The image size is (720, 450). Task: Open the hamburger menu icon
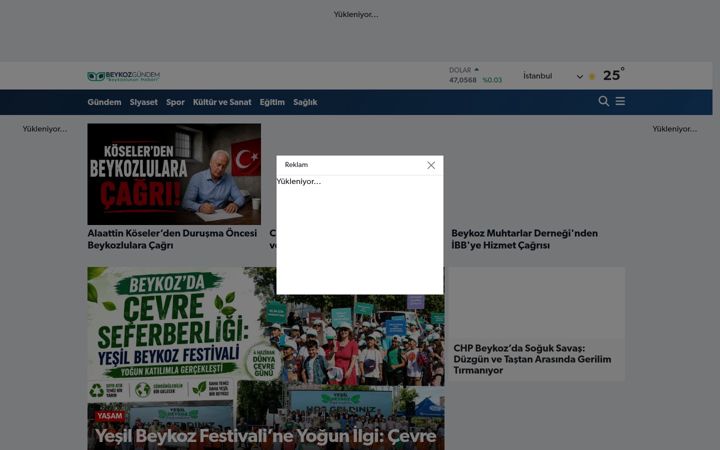(x=620, y=101)
